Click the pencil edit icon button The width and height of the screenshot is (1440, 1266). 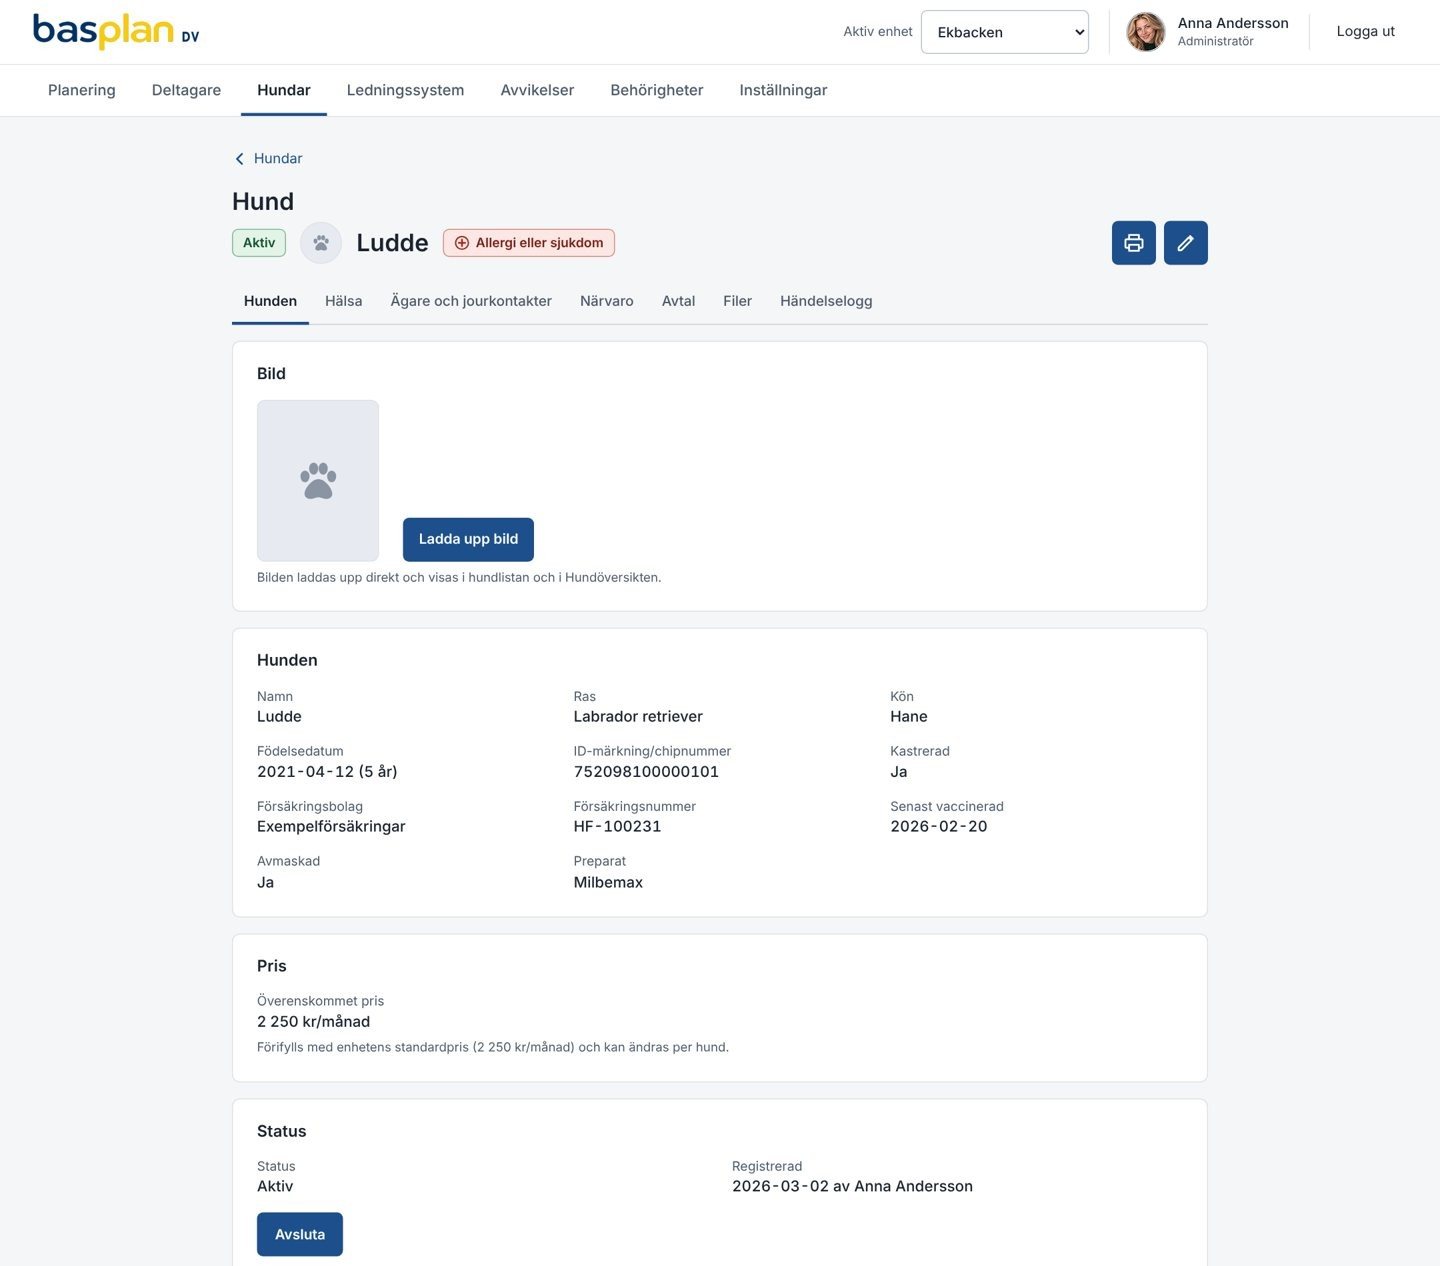1185,243
